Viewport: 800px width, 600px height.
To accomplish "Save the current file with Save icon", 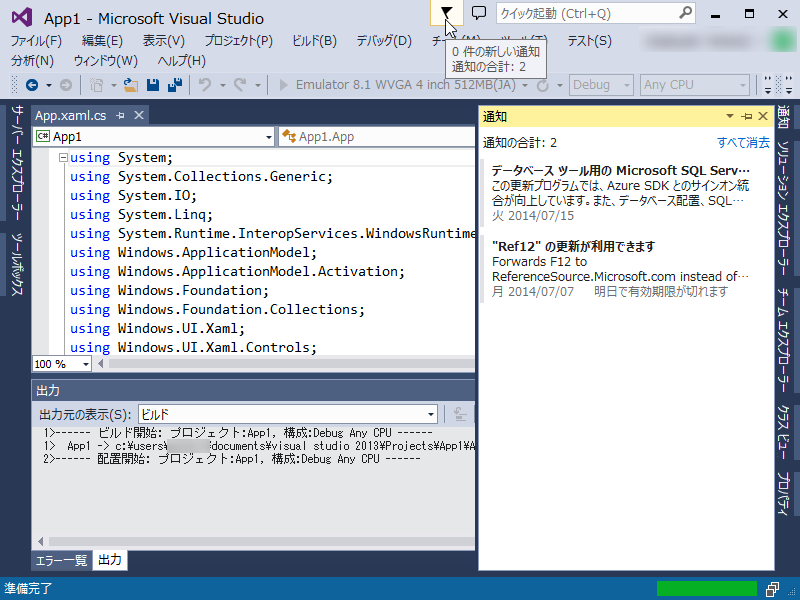I will click(153, 85).
